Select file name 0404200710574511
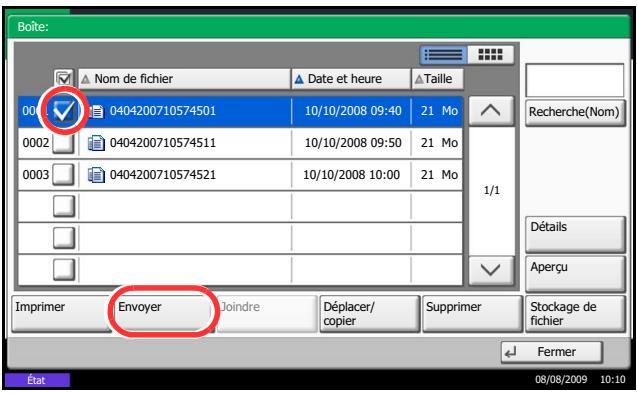 pos(163,143)
